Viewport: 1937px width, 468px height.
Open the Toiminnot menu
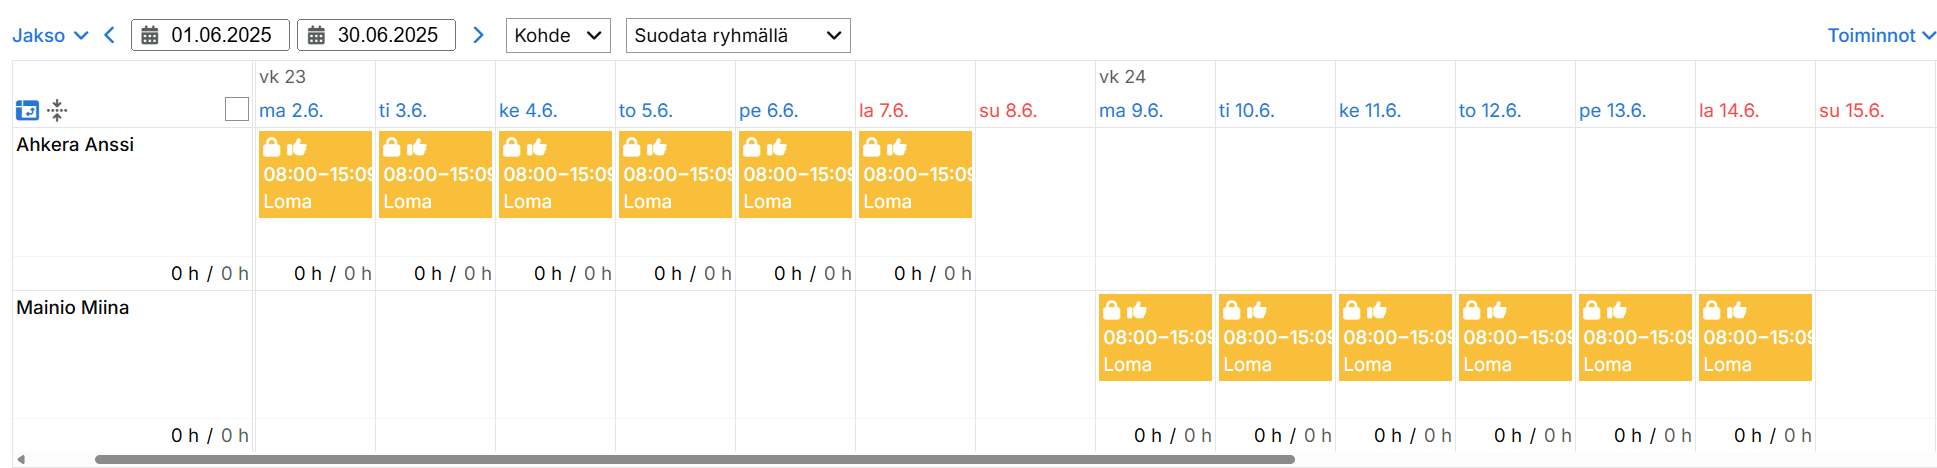click(x=1881, y=35)
